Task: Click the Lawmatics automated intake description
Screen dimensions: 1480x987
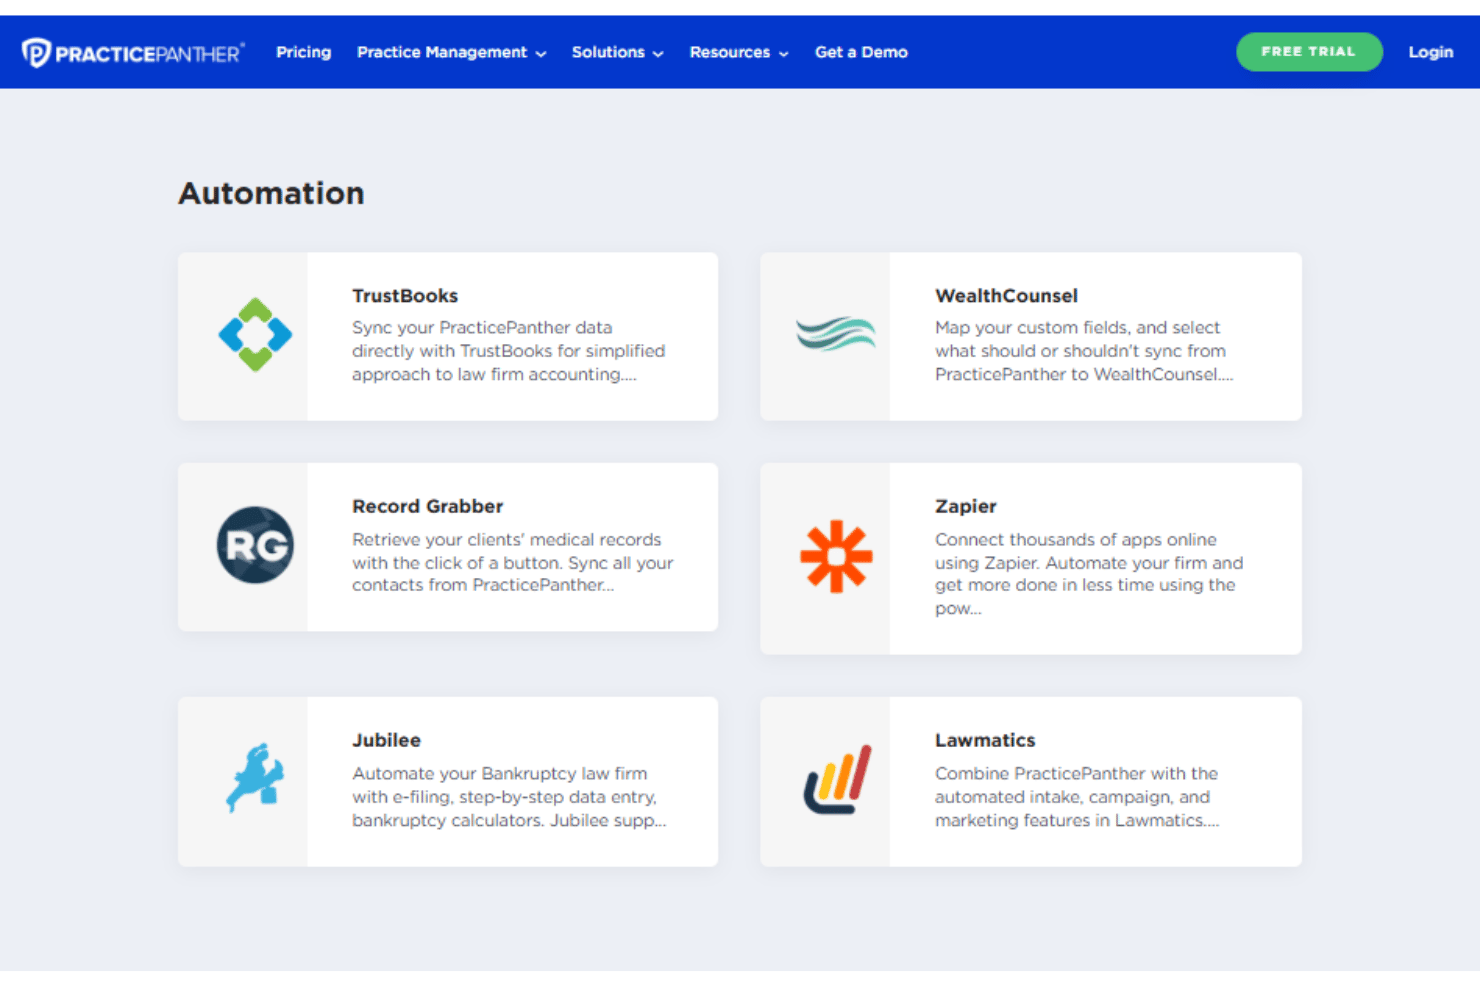Action: pyautogui.click(x=1077, y=797)
